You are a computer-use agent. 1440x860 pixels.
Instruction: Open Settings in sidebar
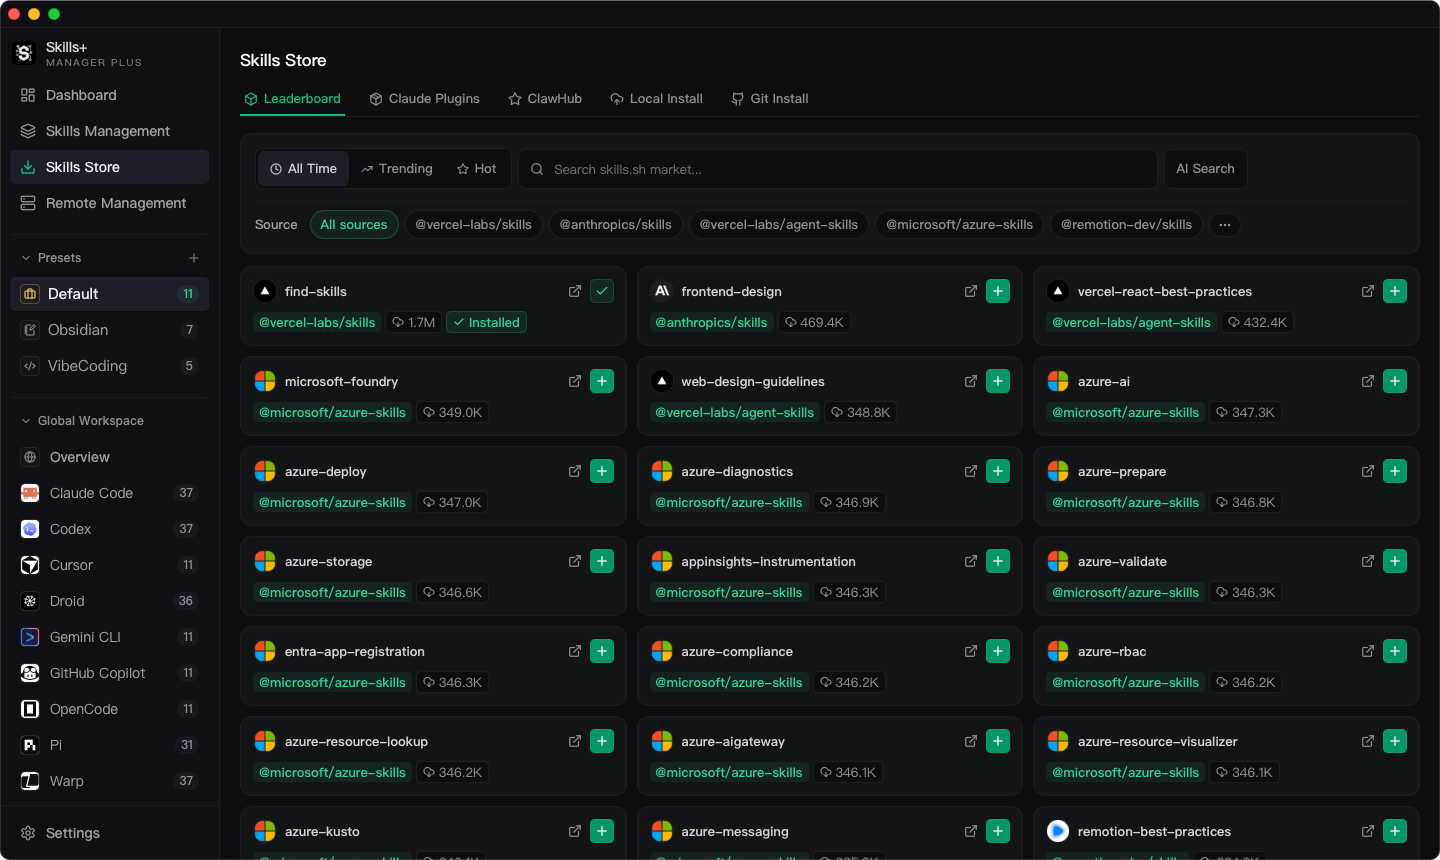click(x=110, y=833)
